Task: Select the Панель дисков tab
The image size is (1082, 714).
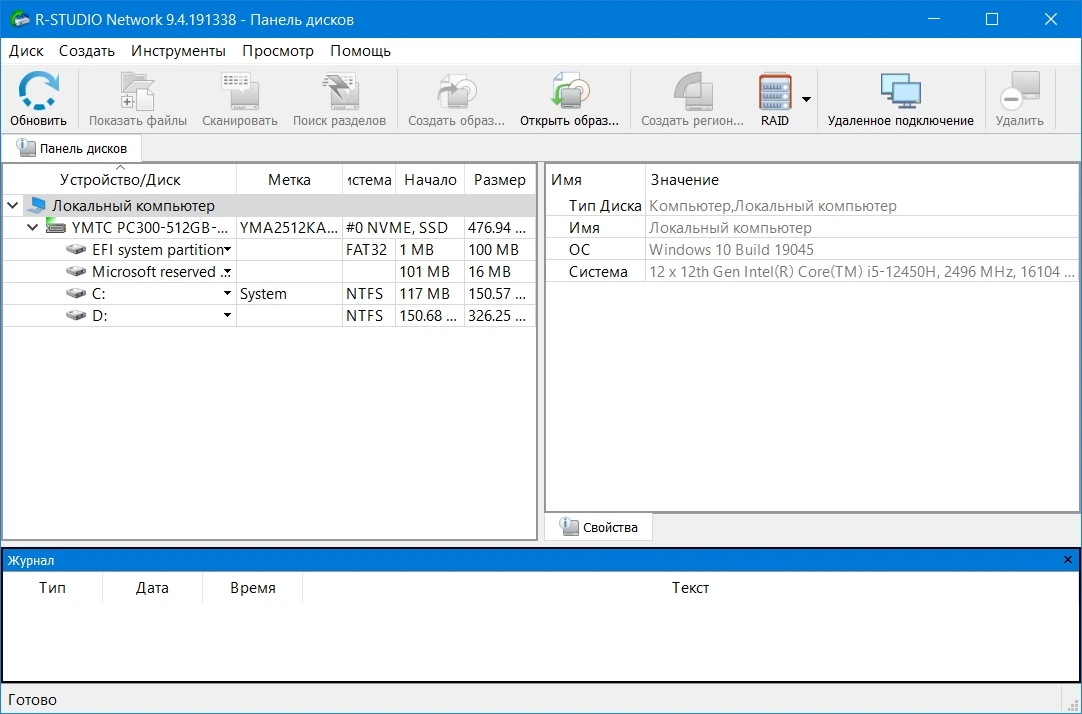Action: coord(72,148)
